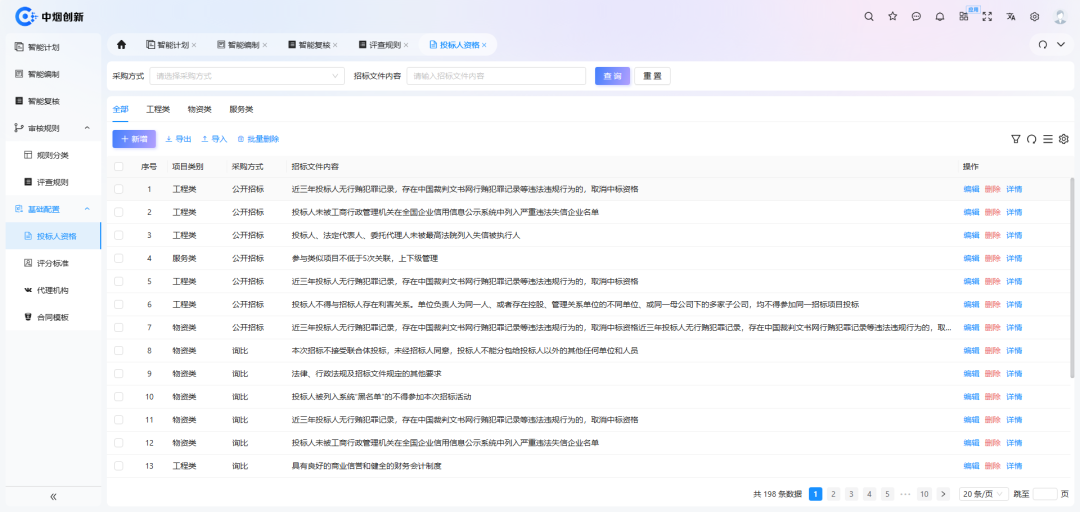The height and width of the screenshot is (512, 1080).
Task: Collapse the sidebar with double-chevron icon
Action: coord(53,497)
